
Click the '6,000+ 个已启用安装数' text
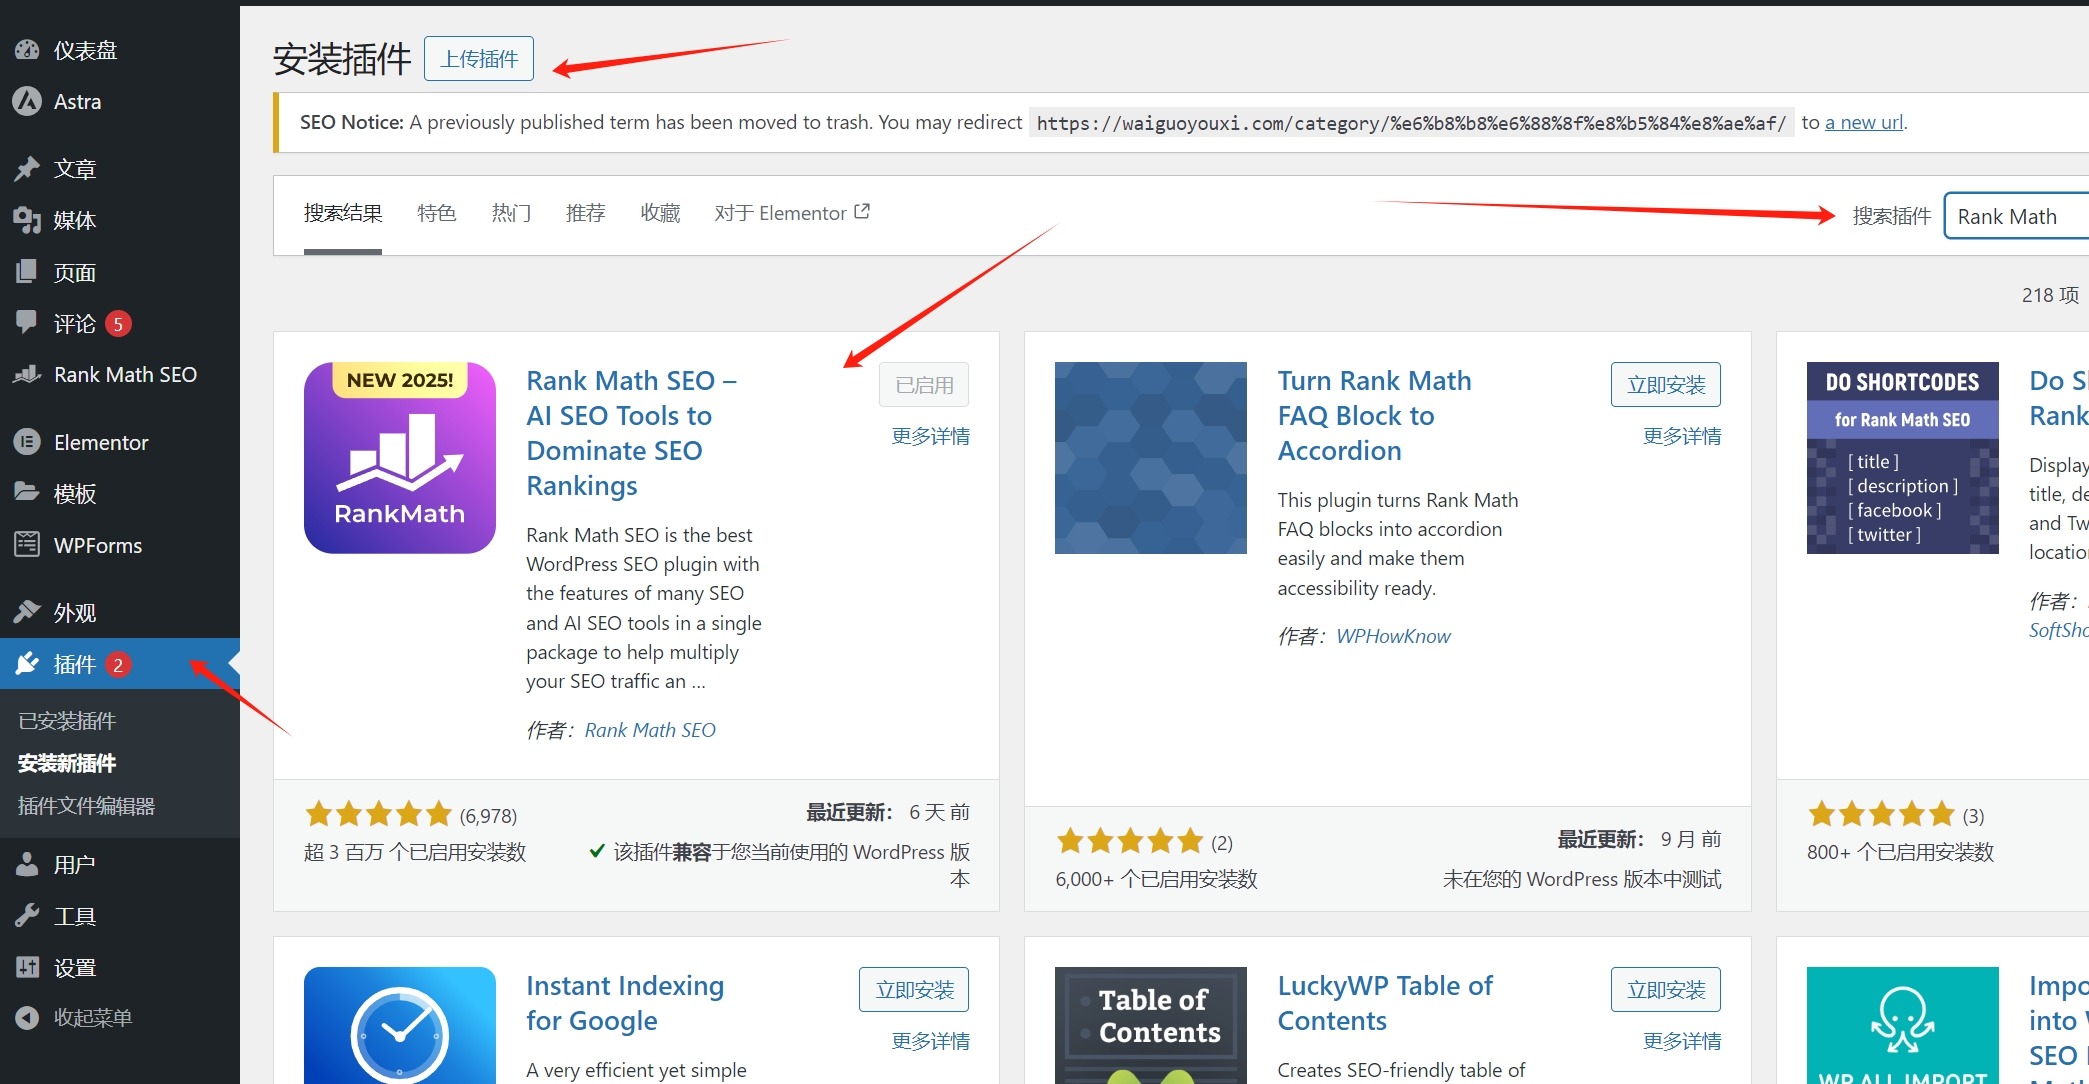tap(1156, 879)
